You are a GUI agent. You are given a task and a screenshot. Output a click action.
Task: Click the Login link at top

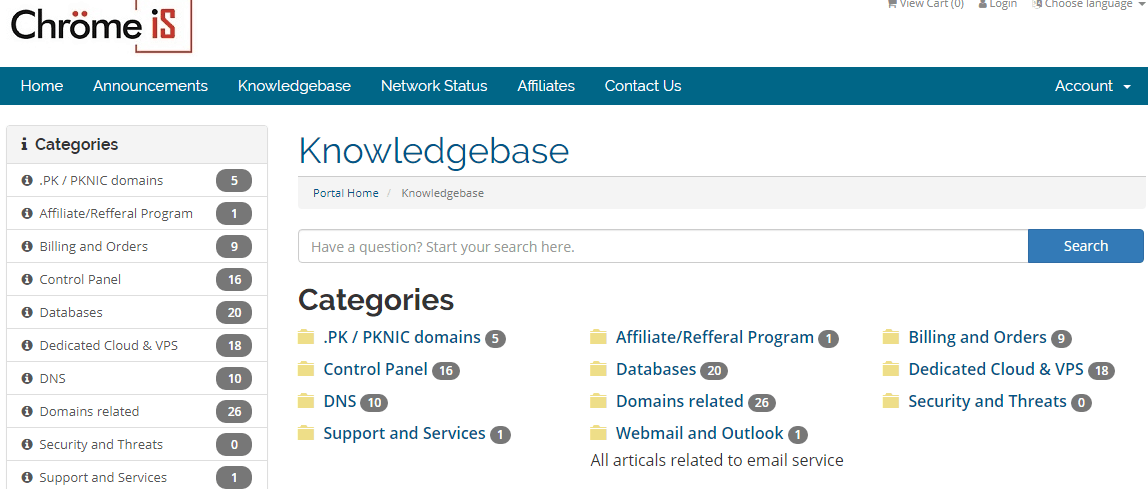997,4
